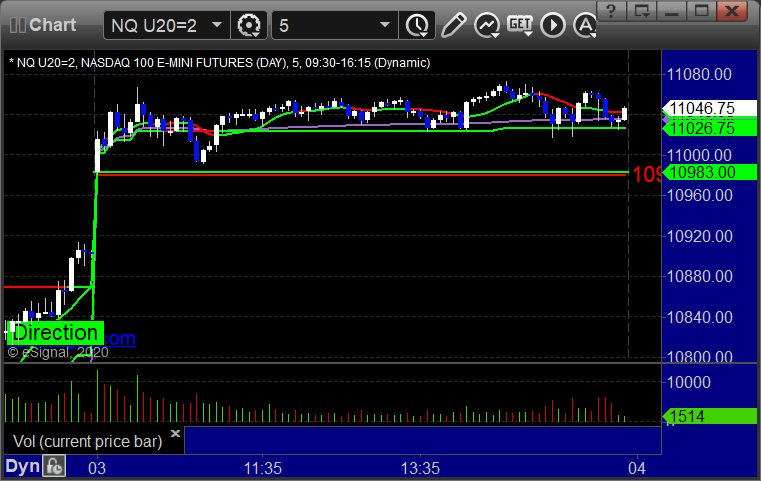Click the Chart window grip icon
The height and width of the screenshot is (481, 761).
[x=18, y=25]
